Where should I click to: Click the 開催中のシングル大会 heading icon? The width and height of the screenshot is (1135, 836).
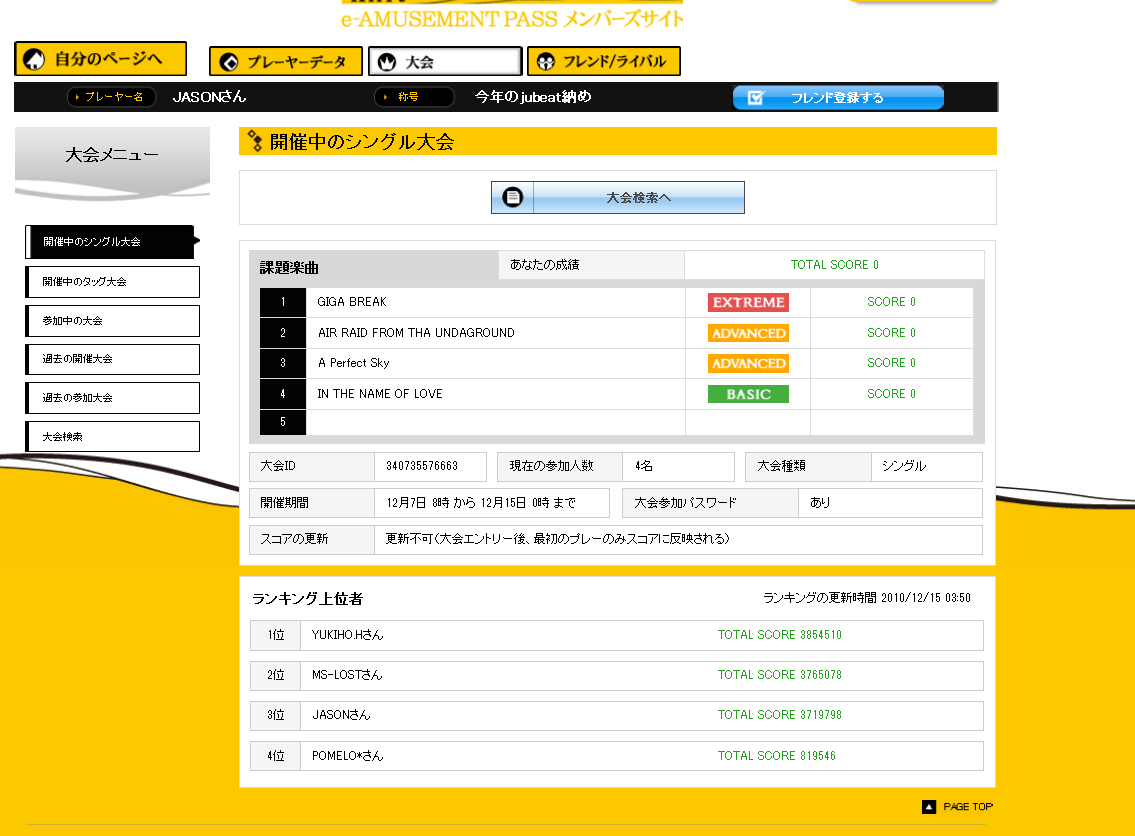pos(255,141)
